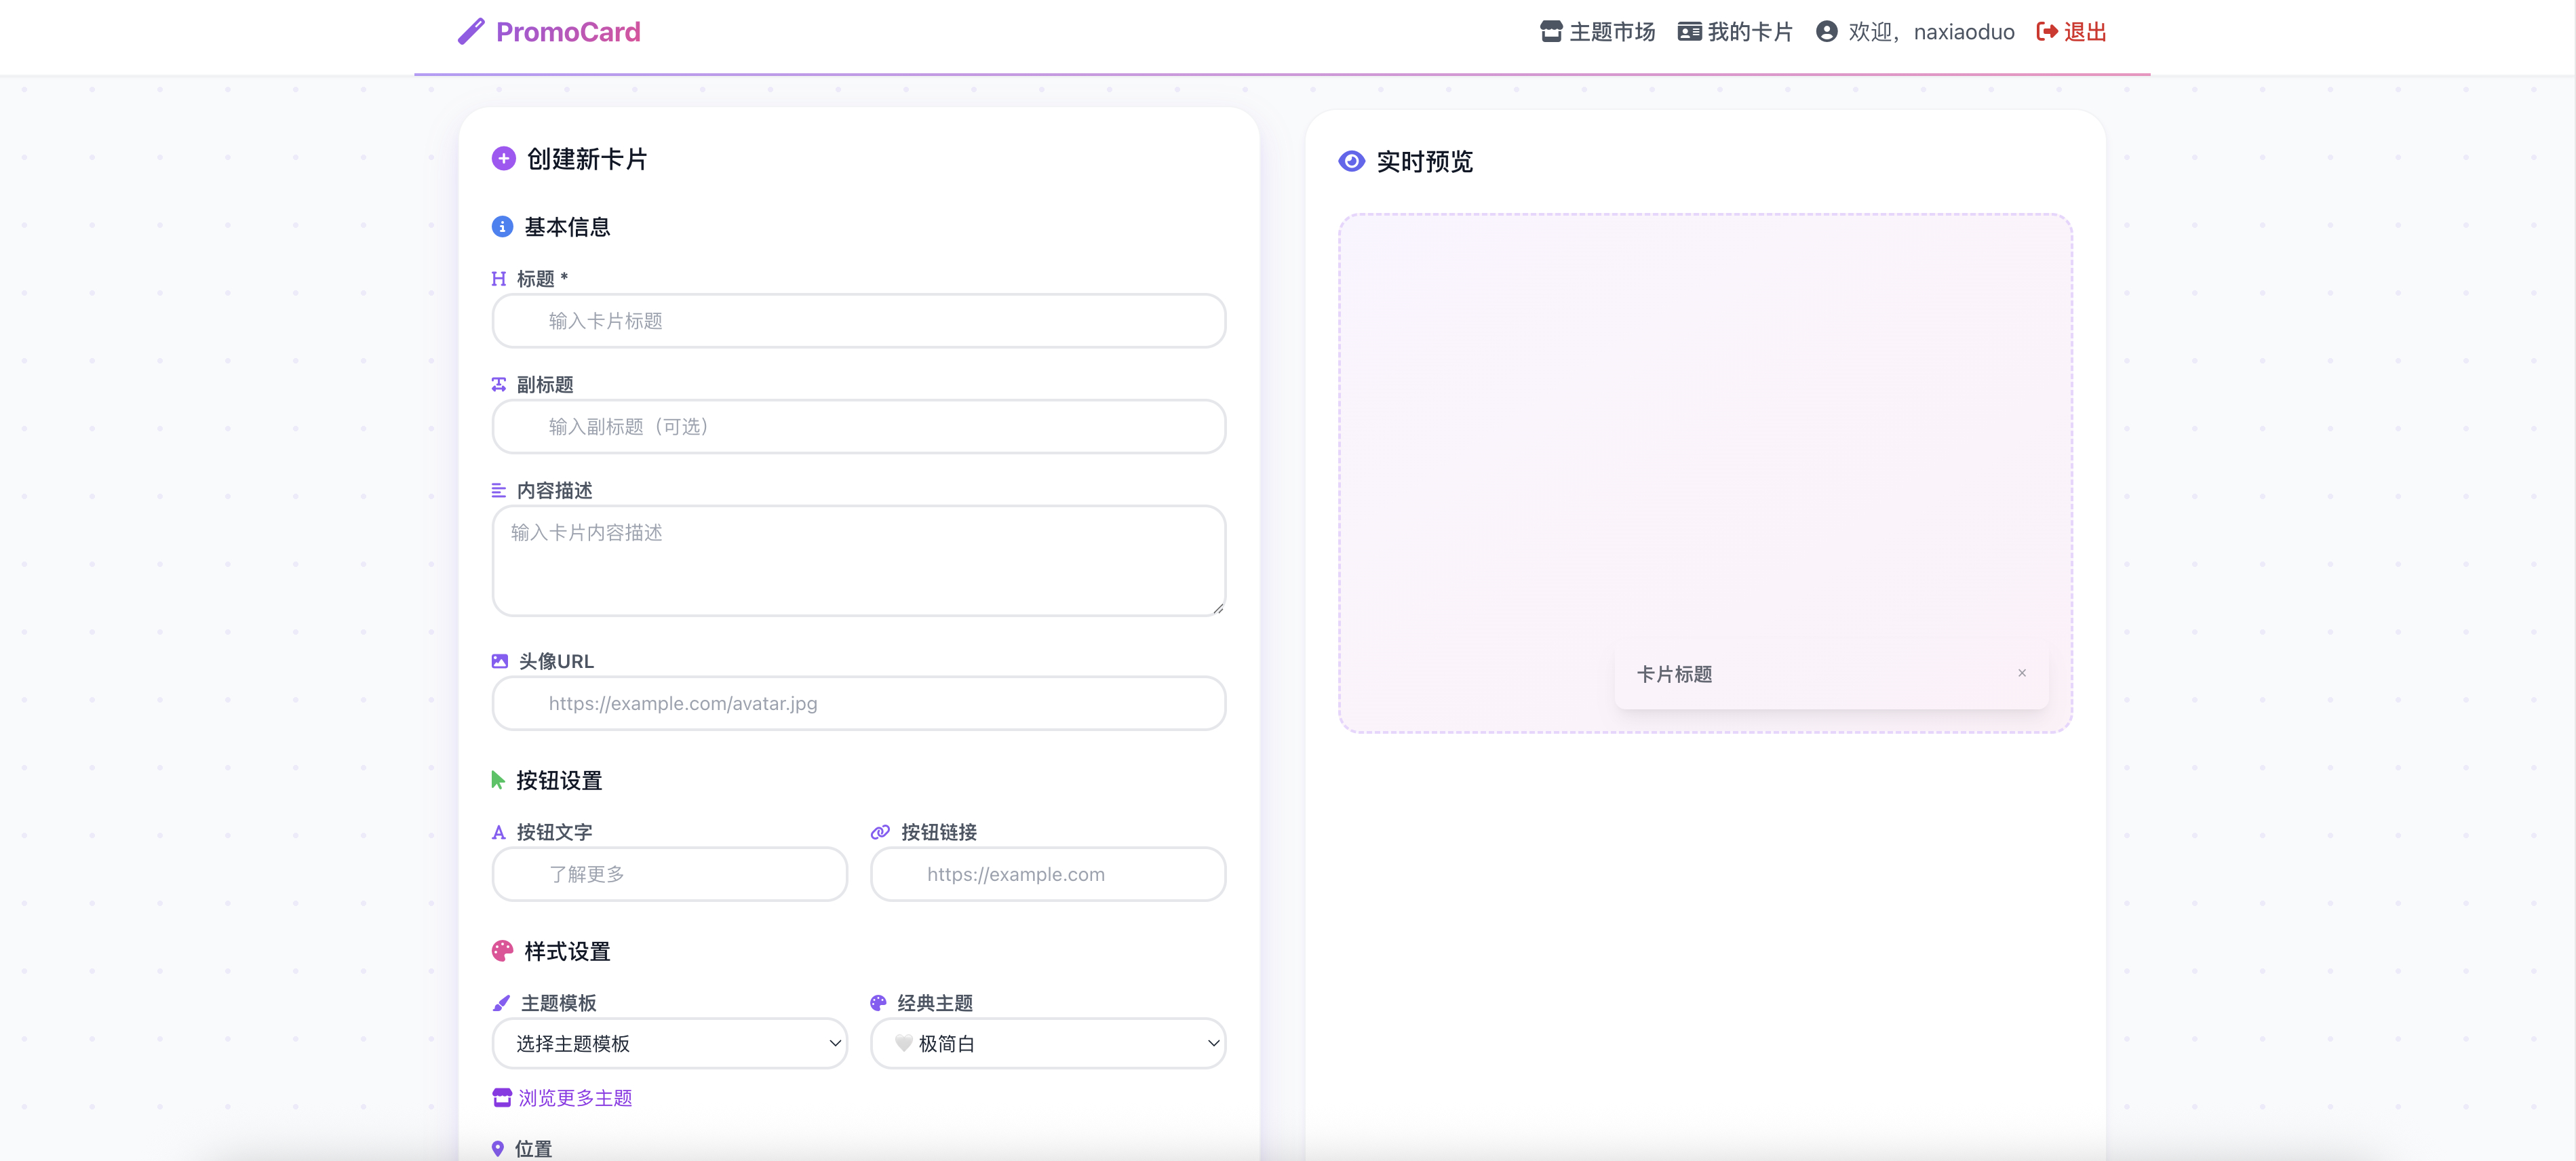The image size is (2576, 1161).
Task: Click the red logout arrow icon
Action: [x=2047, y=32]
